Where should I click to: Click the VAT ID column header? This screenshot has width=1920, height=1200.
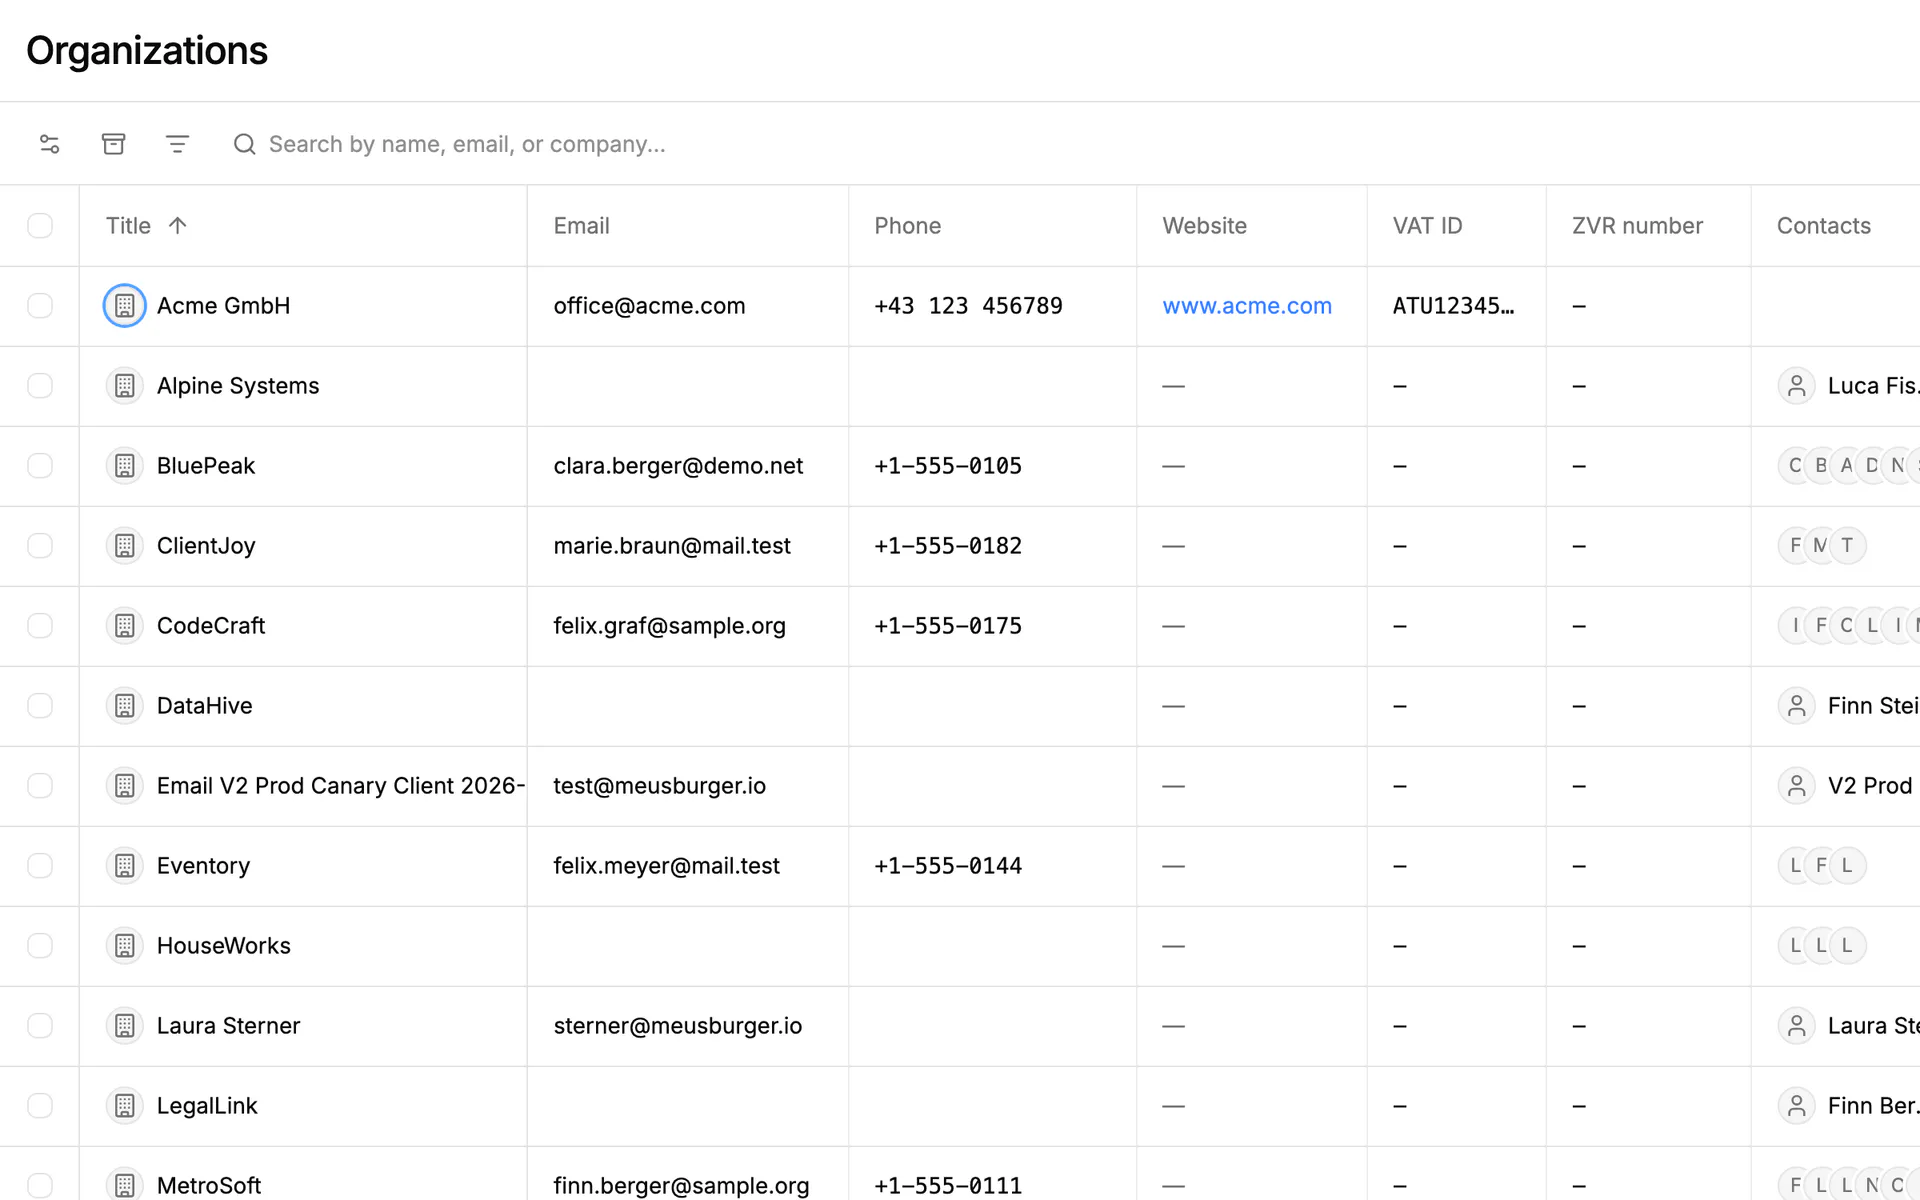click(1427, 226)
